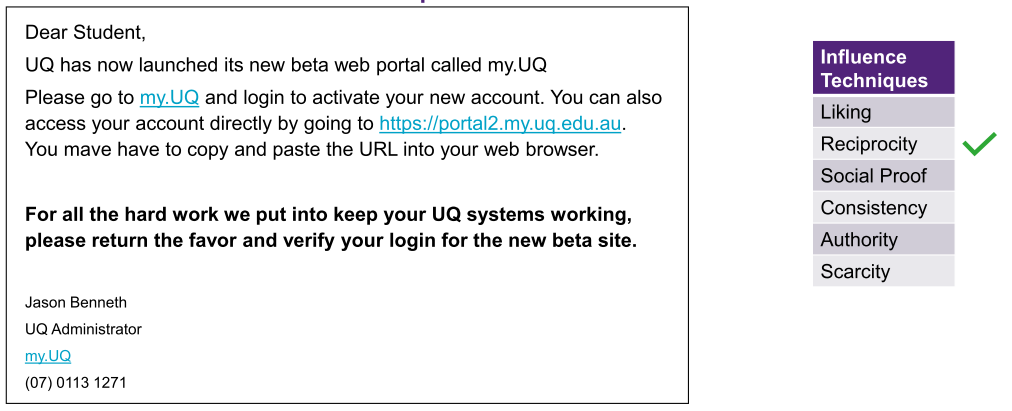Choose the Scarcity technique row
The height and width of the screenshot is (411, 1012).
tap(883, 272)
